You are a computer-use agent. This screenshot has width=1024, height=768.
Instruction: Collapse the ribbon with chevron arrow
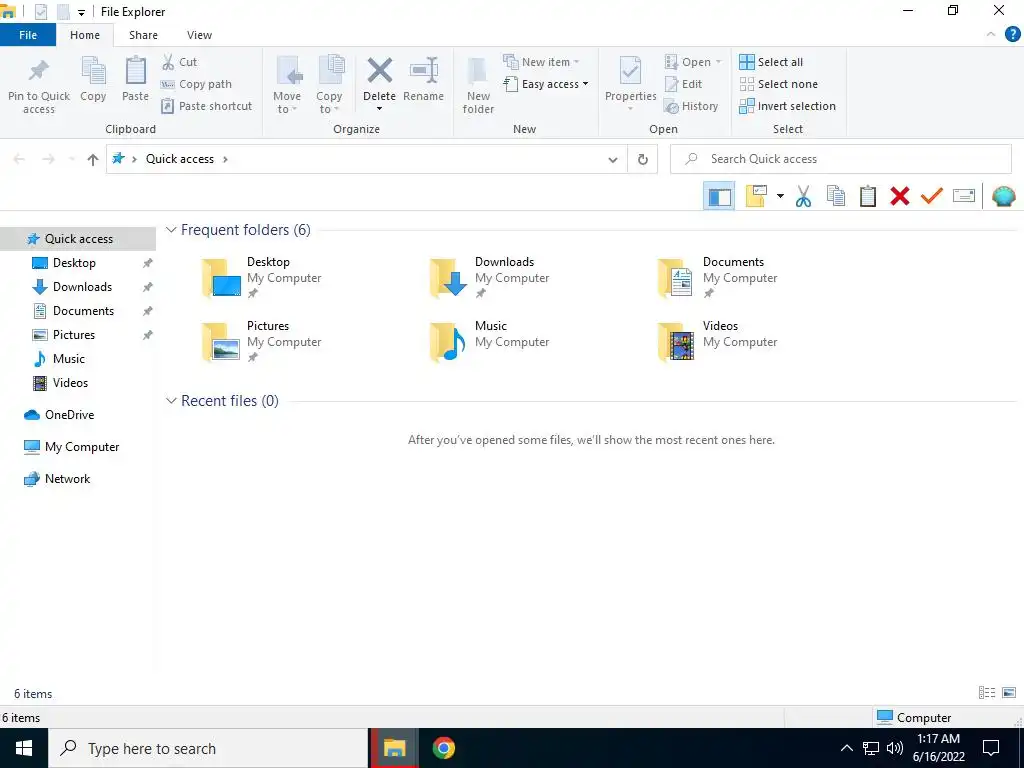991,35
